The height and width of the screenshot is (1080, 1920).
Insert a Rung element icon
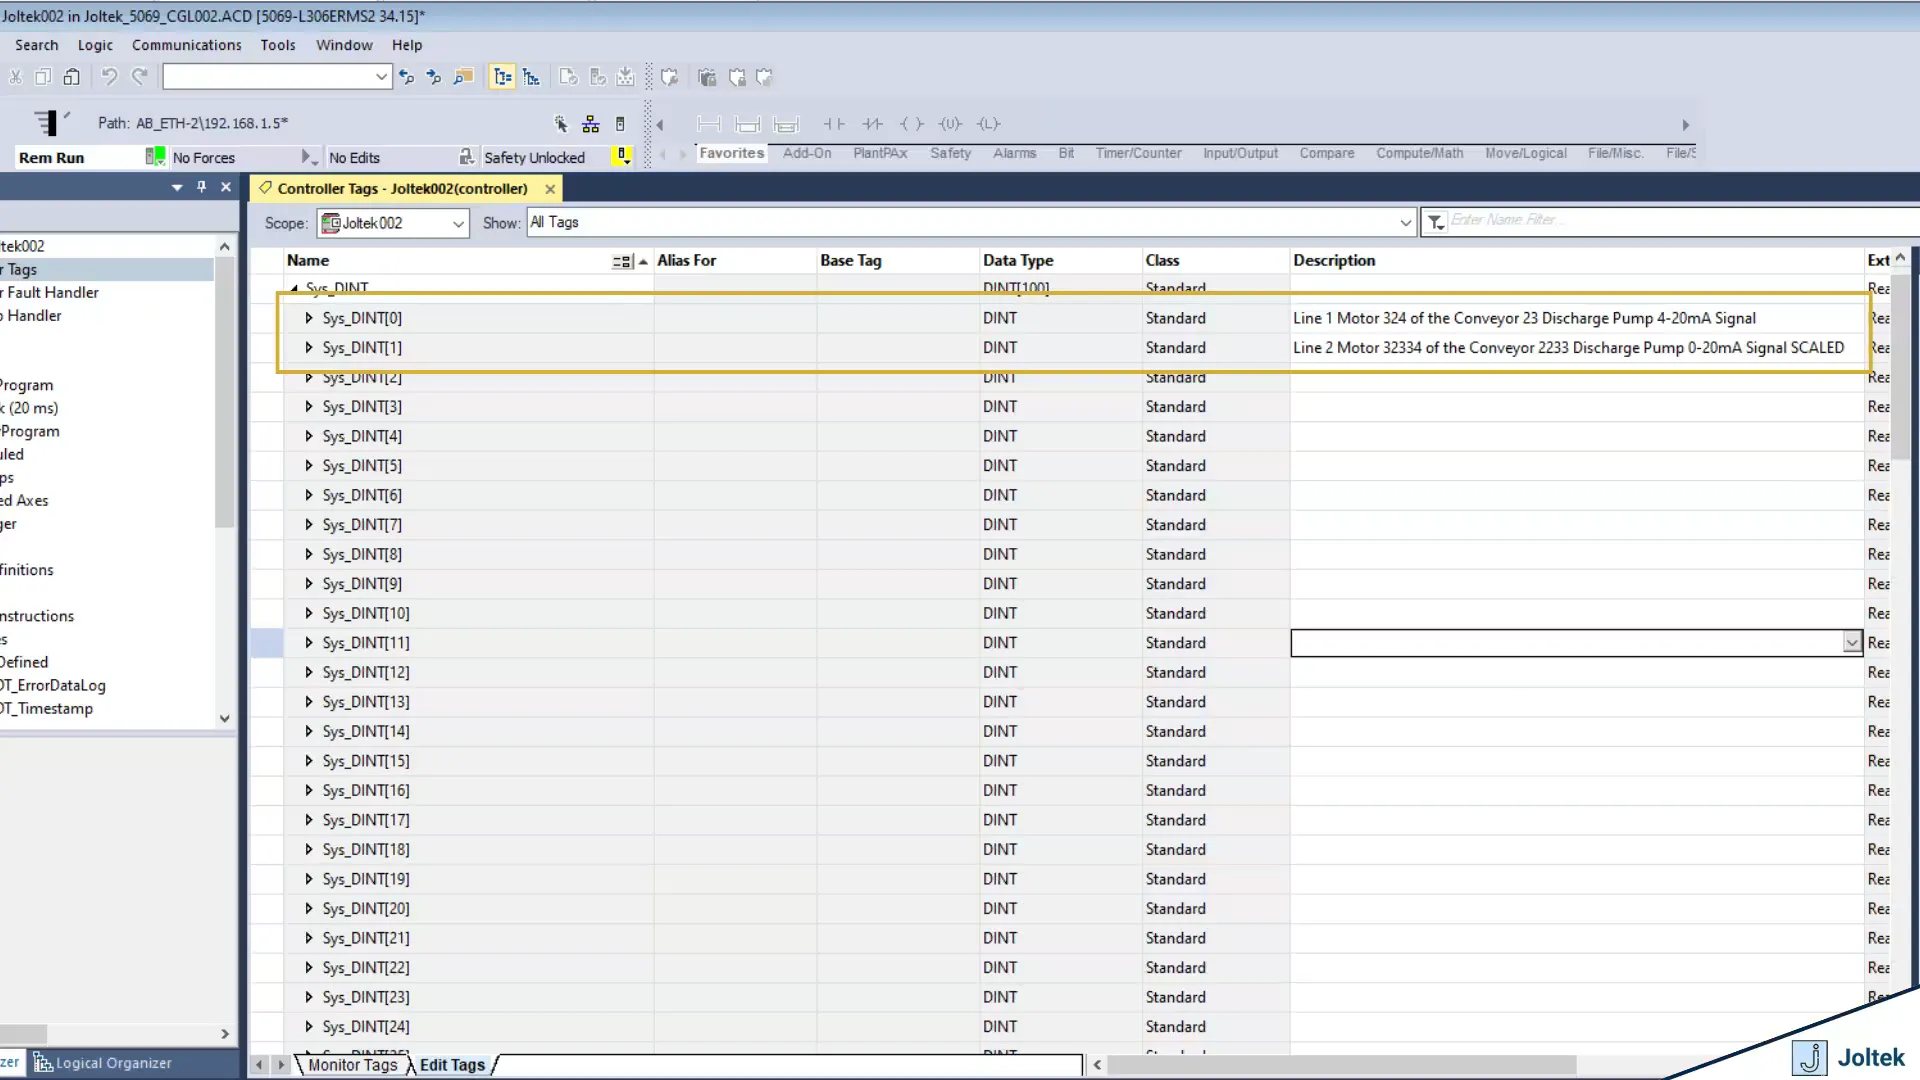708,124
